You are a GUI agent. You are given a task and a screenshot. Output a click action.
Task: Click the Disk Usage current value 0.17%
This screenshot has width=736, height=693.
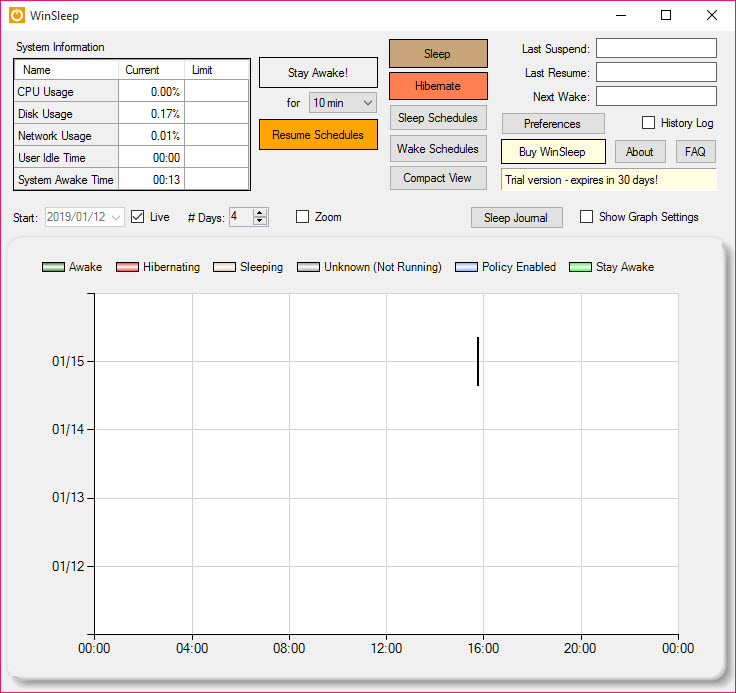152,114
